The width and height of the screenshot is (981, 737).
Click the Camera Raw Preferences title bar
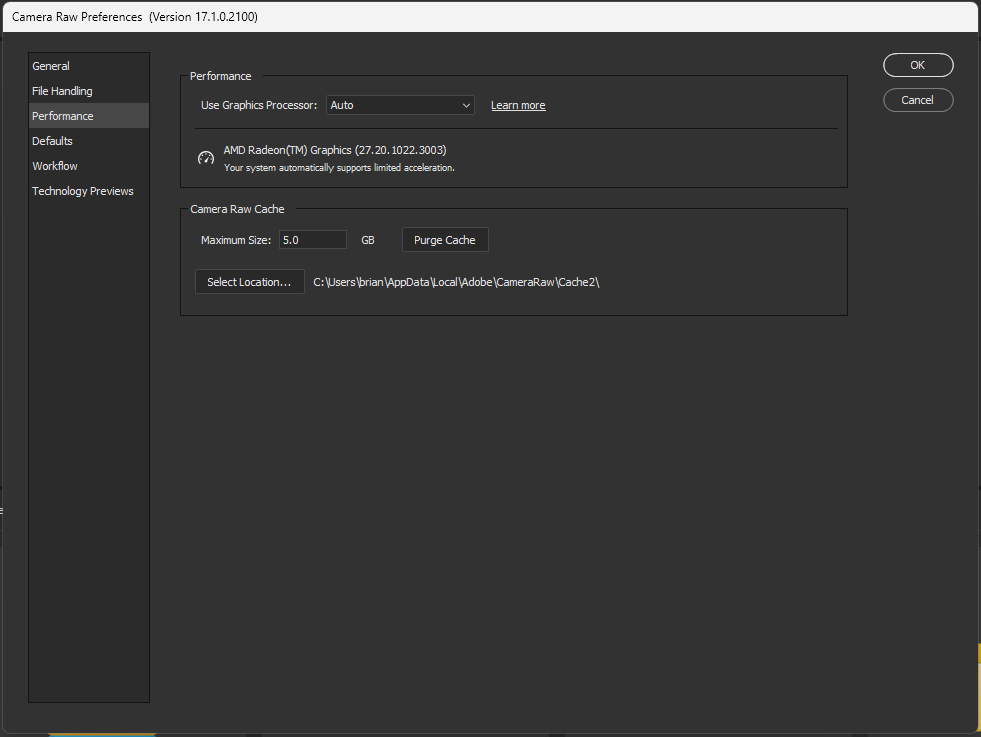coord(400,17)
